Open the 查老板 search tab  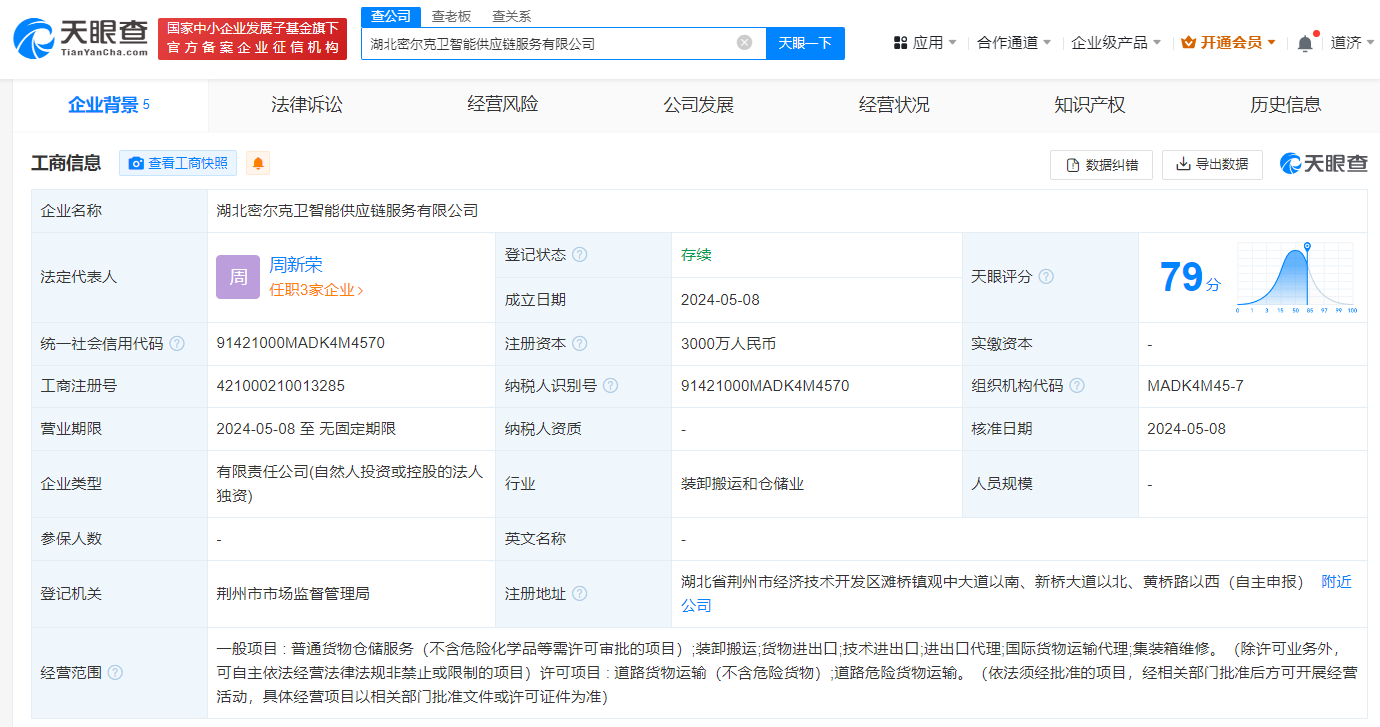click(450, 16)
